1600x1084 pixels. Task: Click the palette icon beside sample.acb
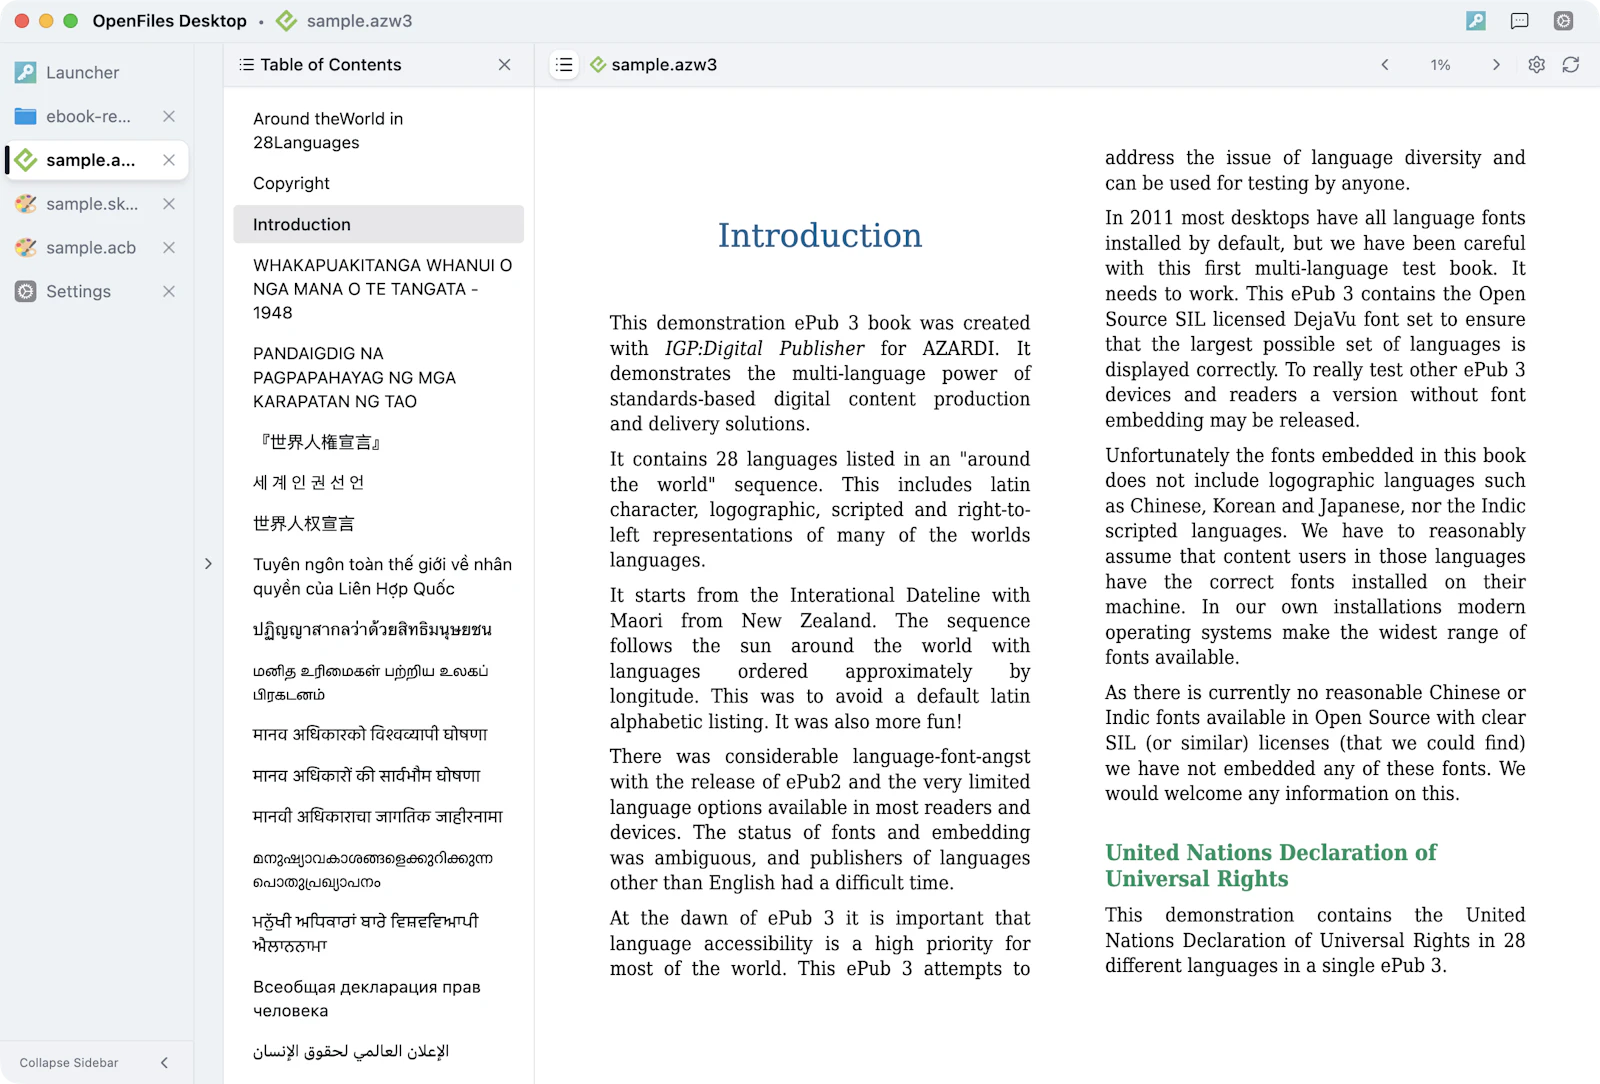pos(26,248)
